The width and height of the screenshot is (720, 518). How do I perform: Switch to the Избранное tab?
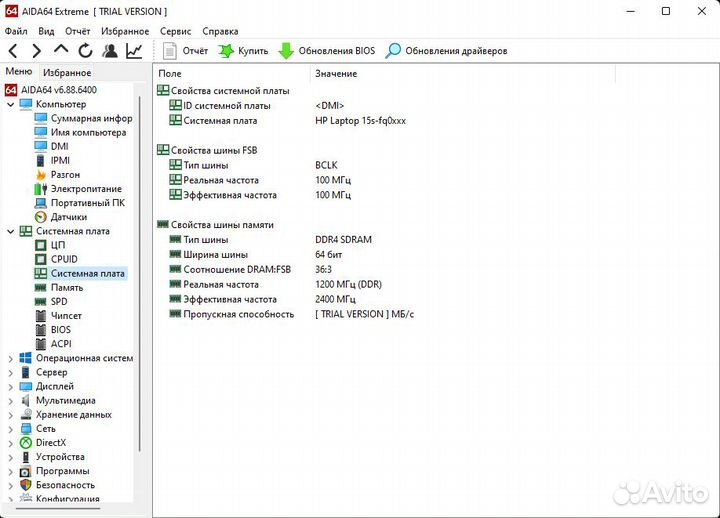pos(67,72)
